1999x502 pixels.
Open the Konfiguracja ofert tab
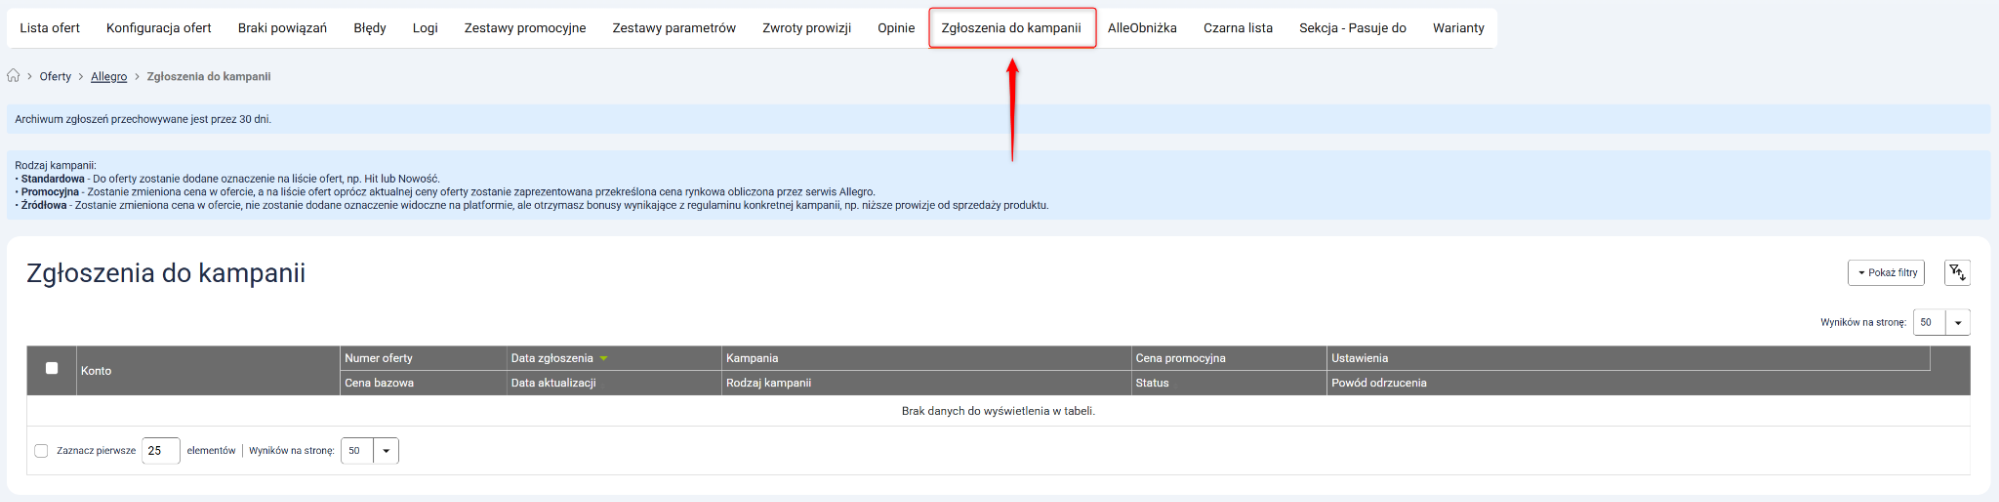[x=159, y=28]
